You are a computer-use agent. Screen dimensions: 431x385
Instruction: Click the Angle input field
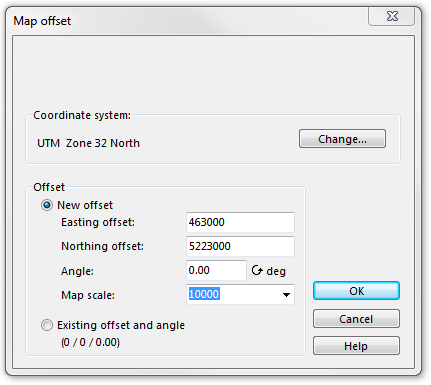pyautogui.click(x=216, y=270)
